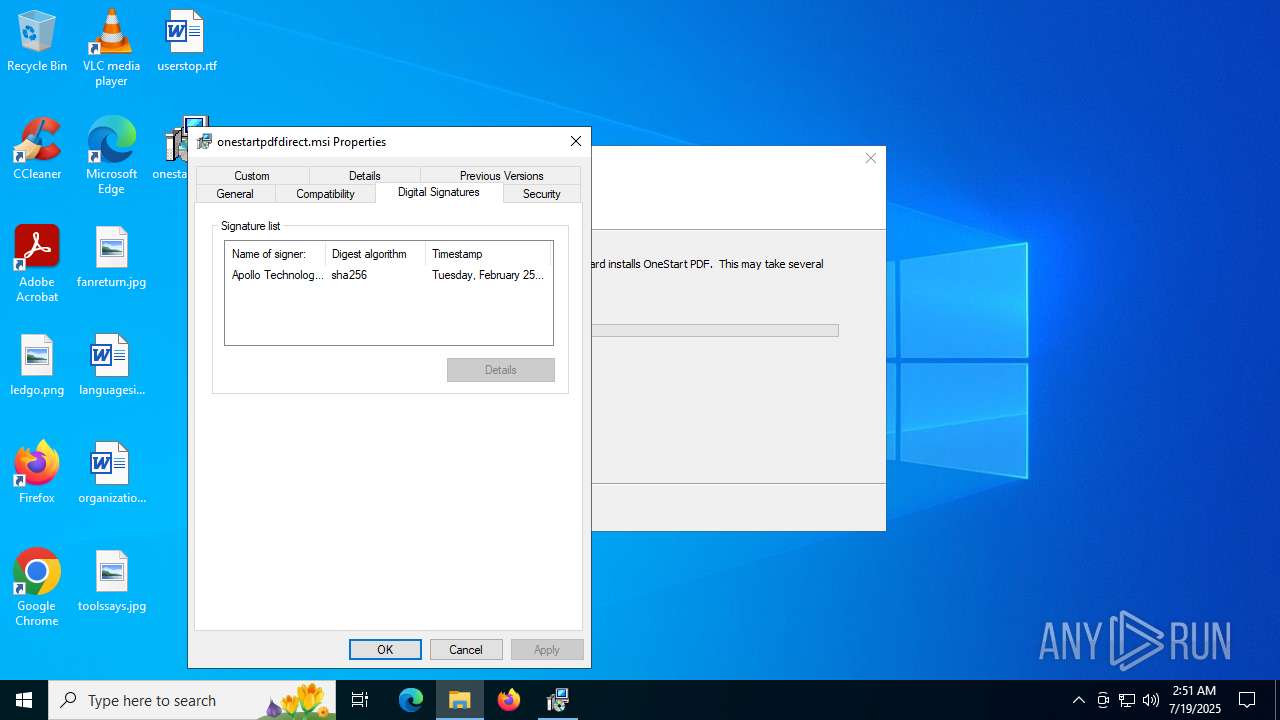Screen dimensions: 1280x720
Task: Open the Windows Start menu
Action: click(x=24, y=700)
